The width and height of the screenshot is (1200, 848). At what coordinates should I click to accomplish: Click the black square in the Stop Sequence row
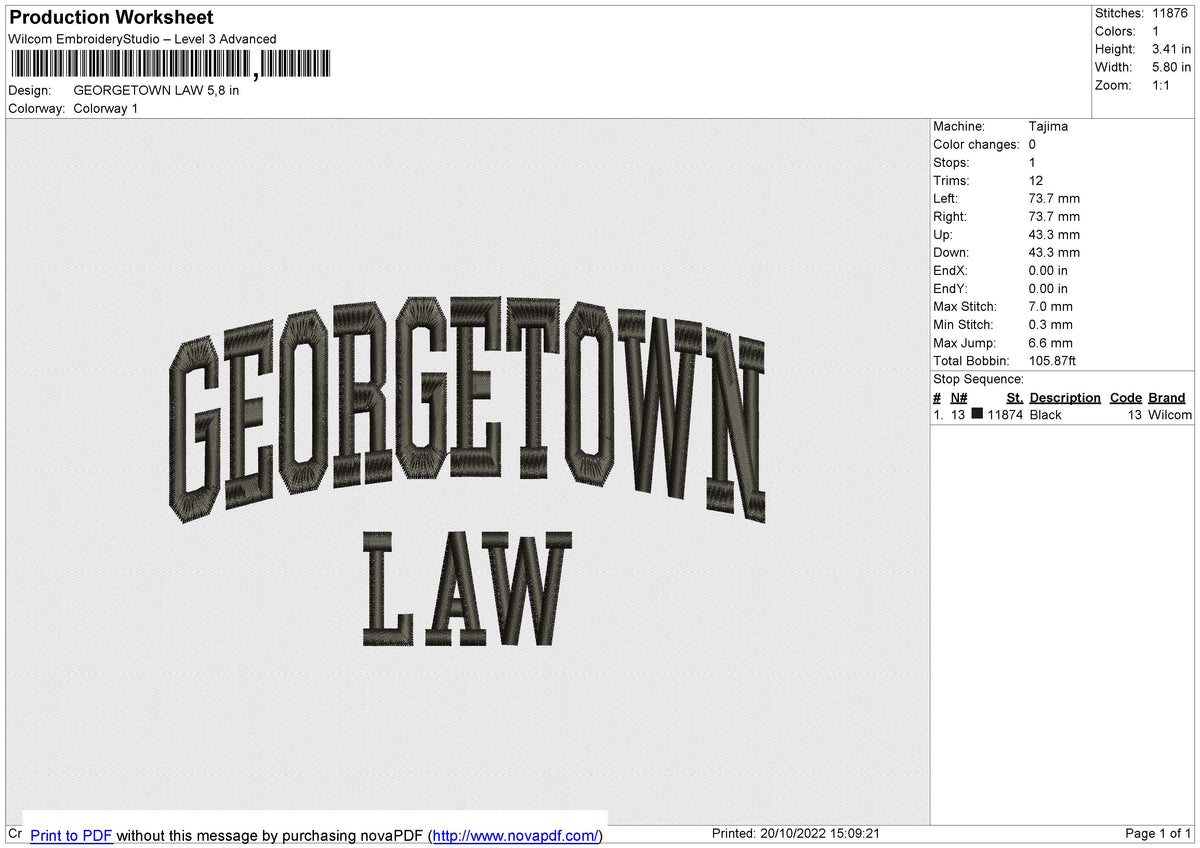[976, 413]
